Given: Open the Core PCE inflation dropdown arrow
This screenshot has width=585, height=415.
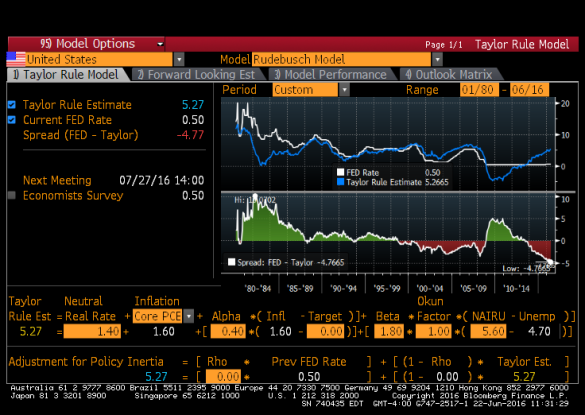Looking at the screenshot, I should point(189,316).
